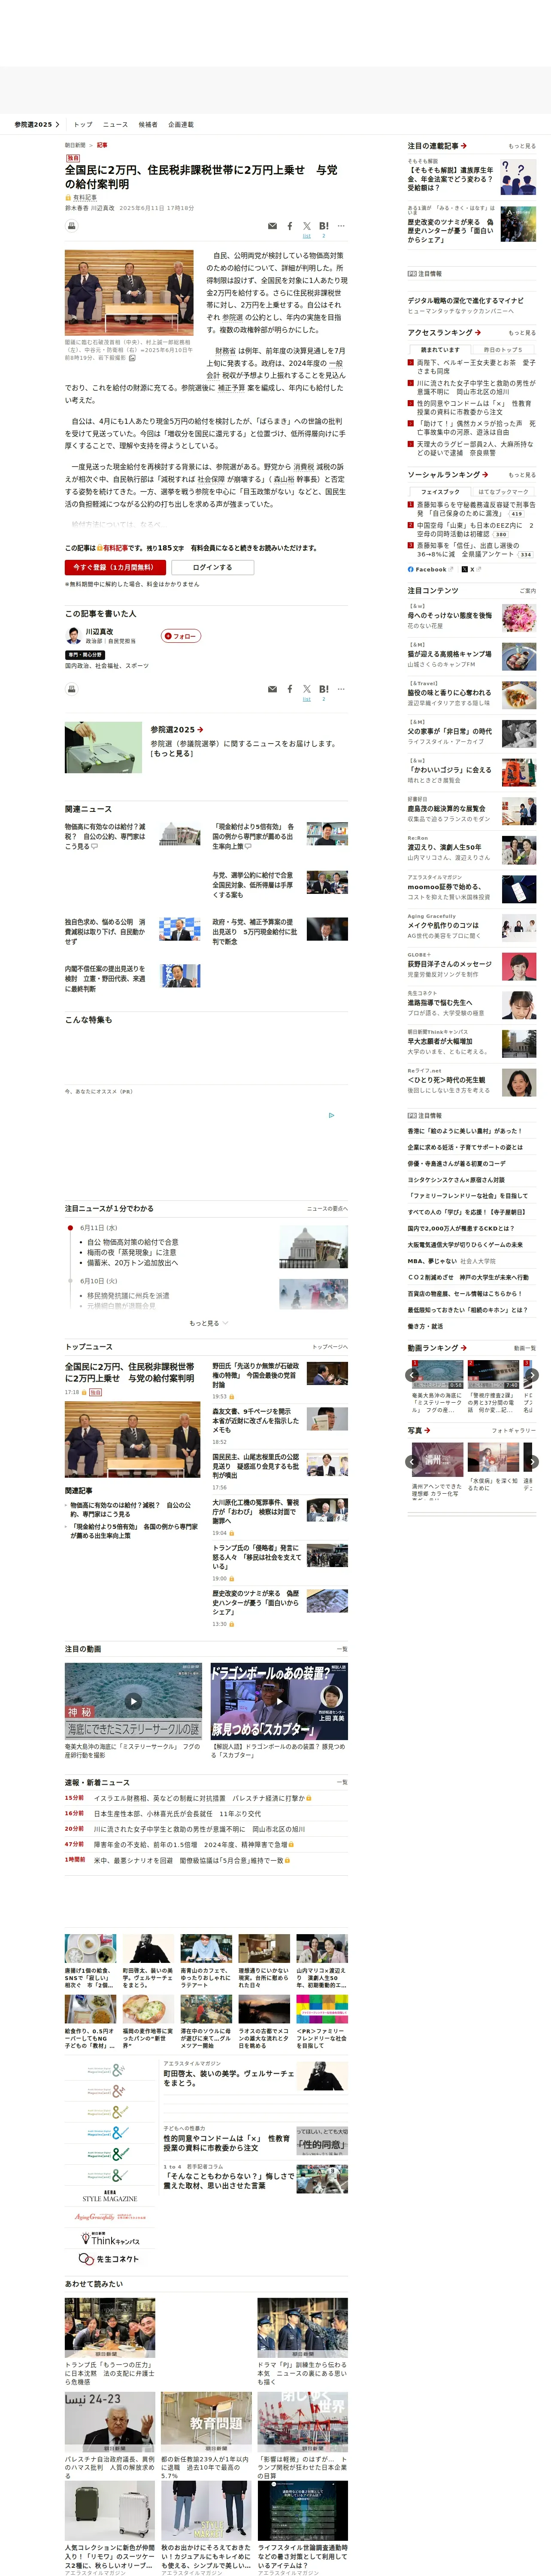
Task: Open breaking news イスラエル財務相、英などの制裁に対抗措置
Action: [x=200, y=1798]
